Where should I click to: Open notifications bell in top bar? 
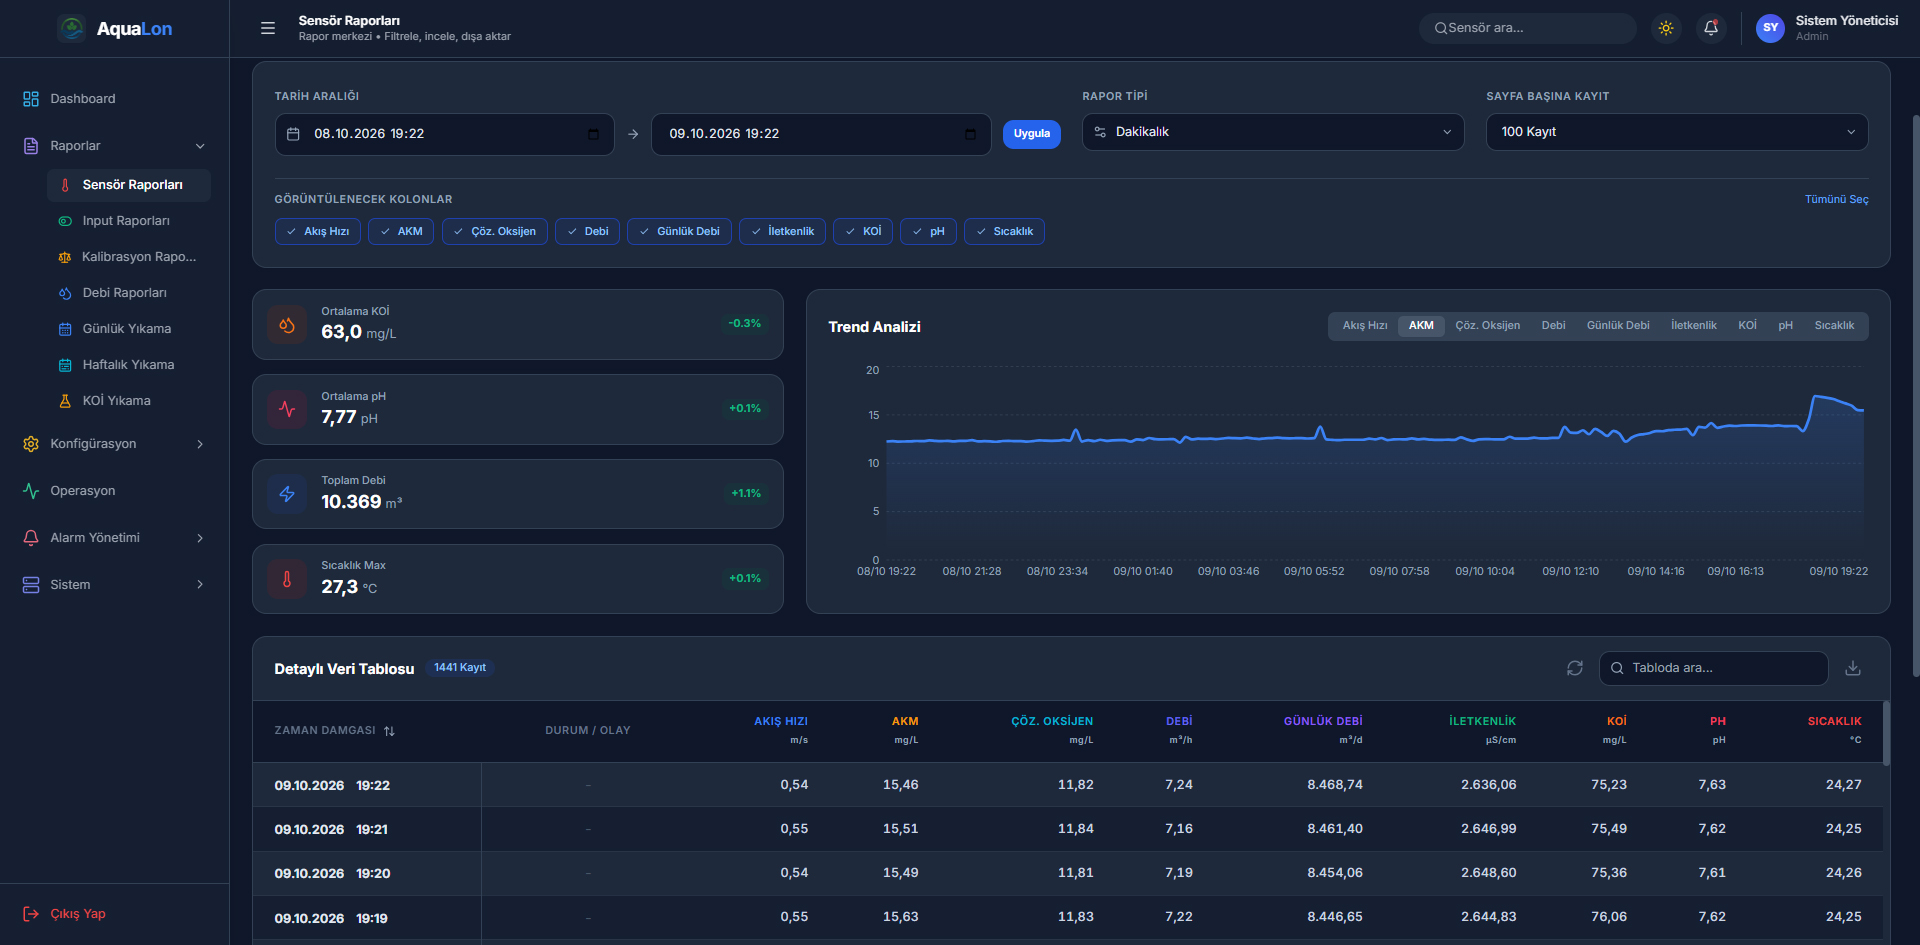point(1711,28)
